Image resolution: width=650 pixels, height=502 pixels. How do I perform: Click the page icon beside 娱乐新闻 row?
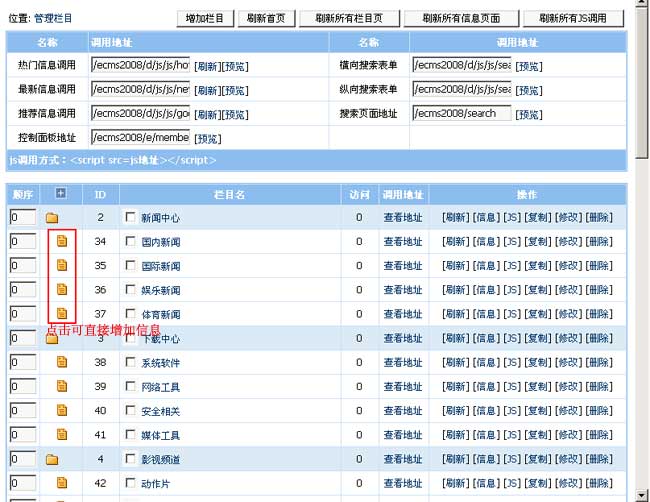click(x=62, y=290)
